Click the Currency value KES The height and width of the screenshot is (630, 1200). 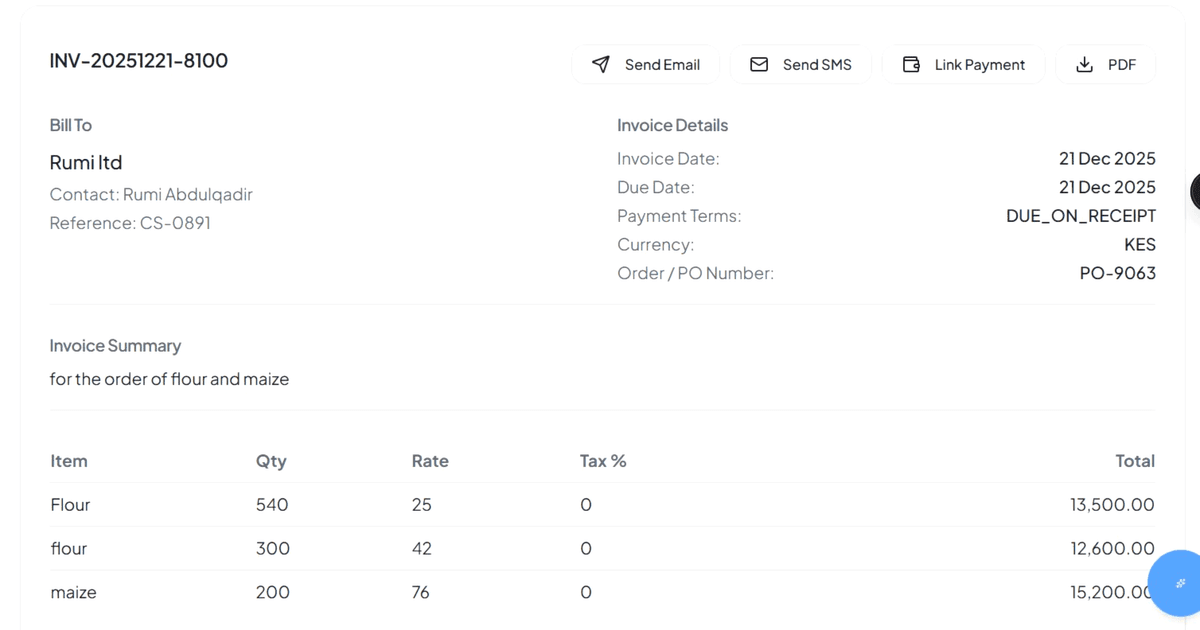click(x=1140, y=244)
